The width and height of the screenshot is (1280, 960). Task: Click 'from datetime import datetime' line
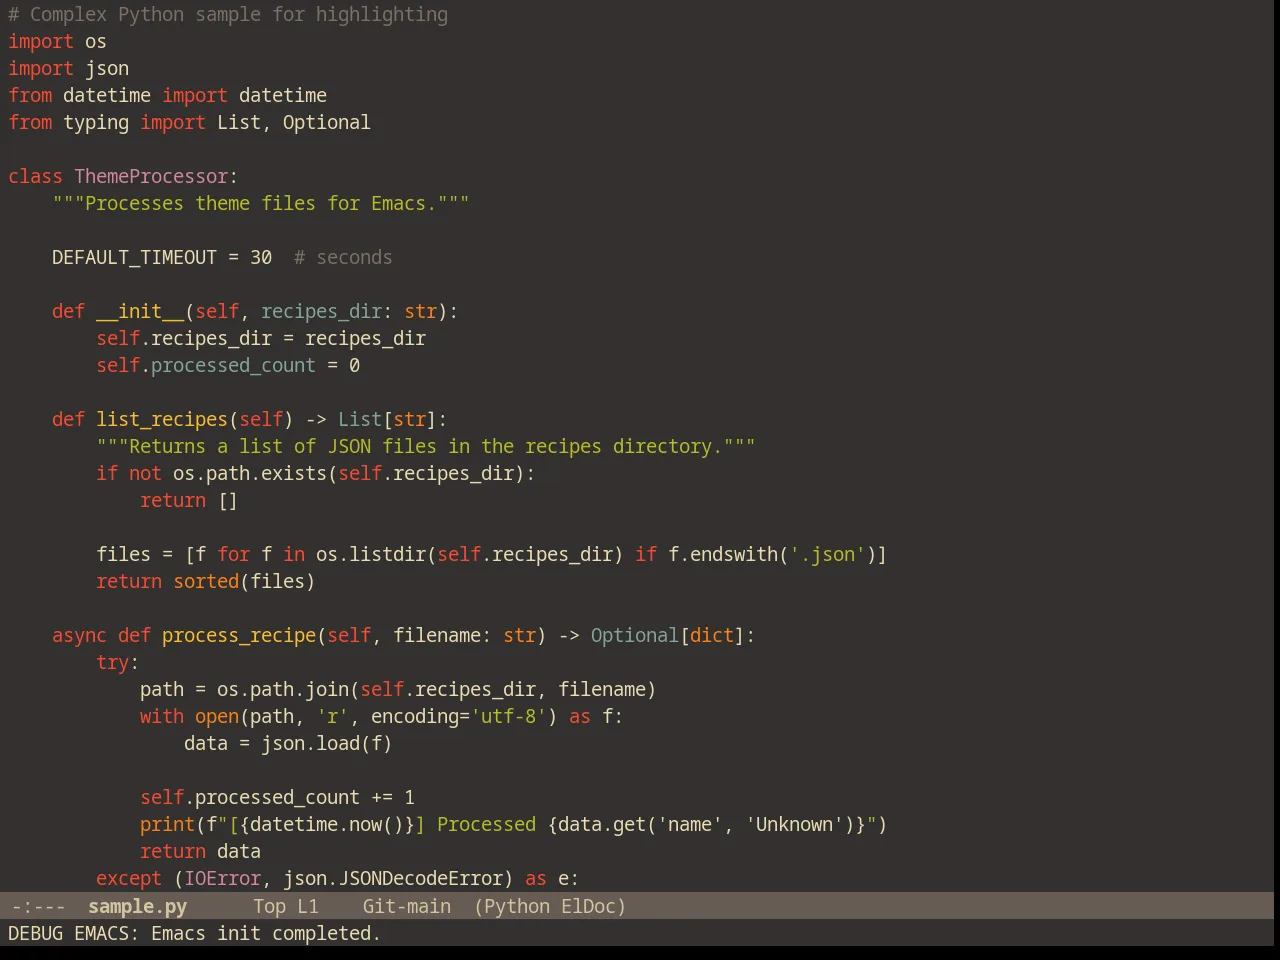167,95
